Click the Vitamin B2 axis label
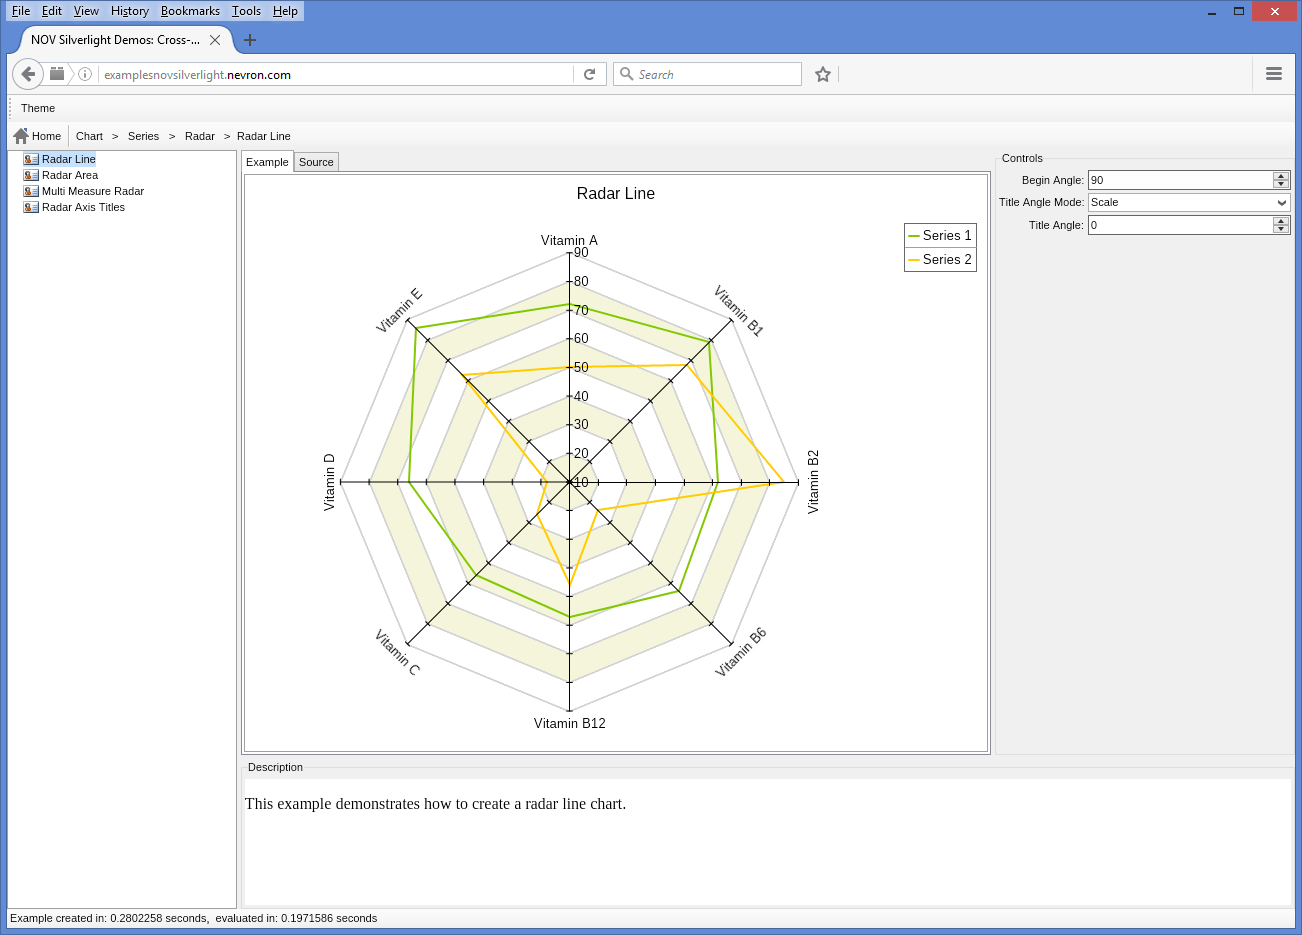 (813, 481)
